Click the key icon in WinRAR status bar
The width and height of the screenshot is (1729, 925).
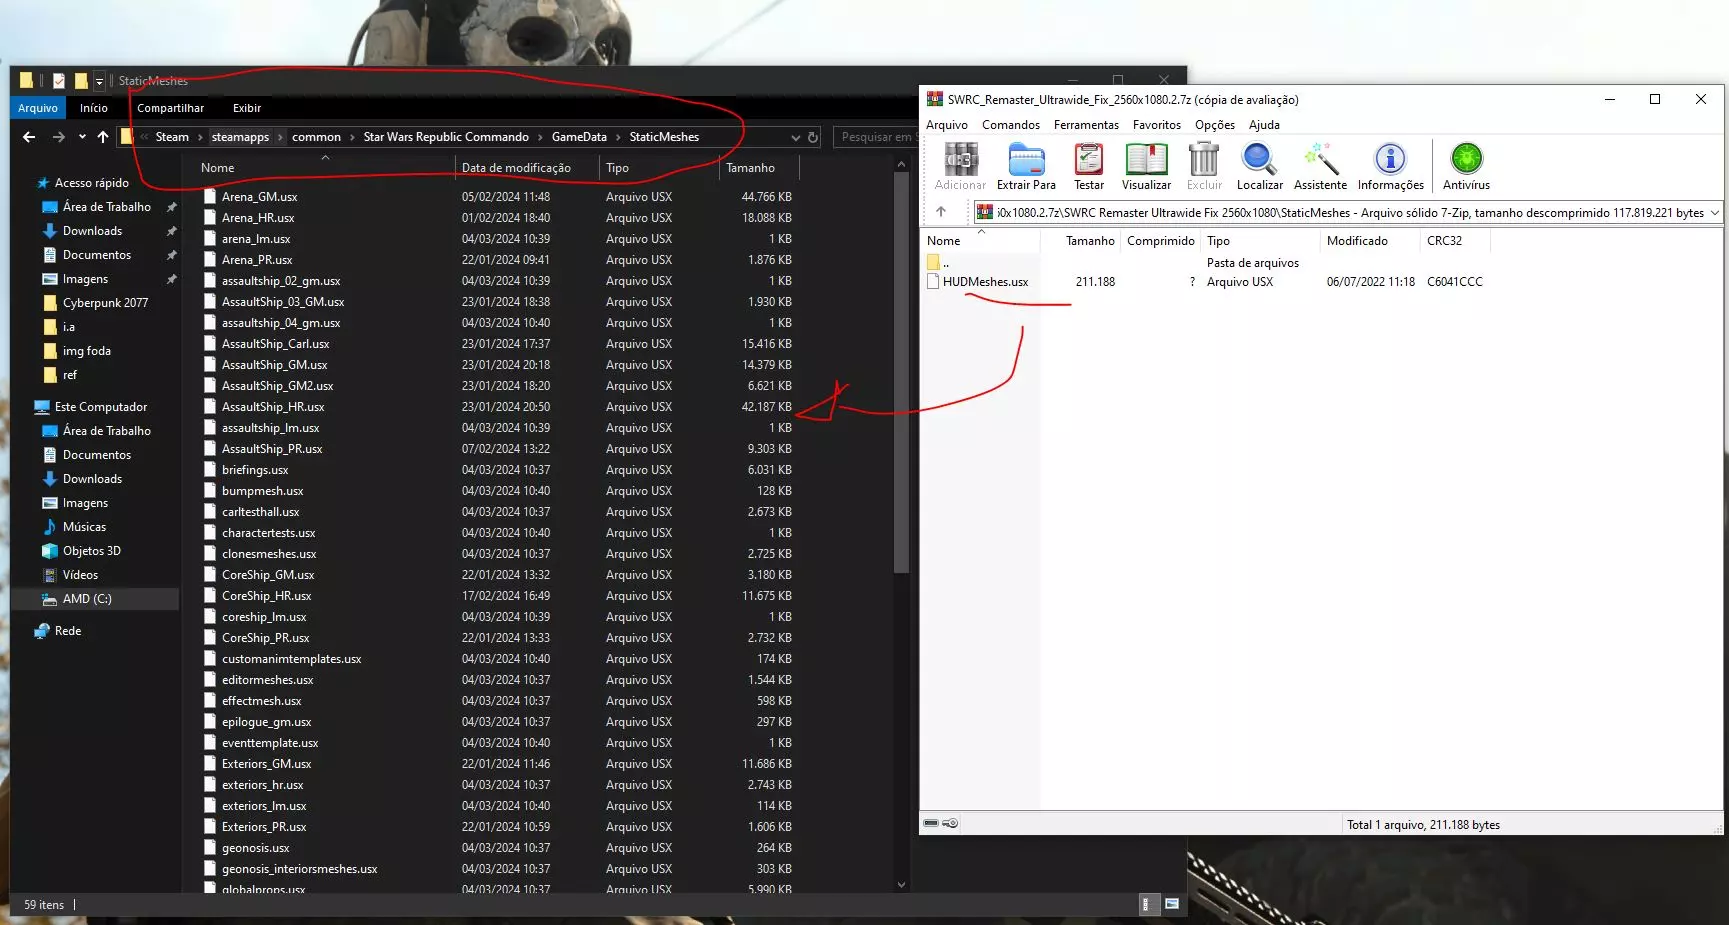950,824
